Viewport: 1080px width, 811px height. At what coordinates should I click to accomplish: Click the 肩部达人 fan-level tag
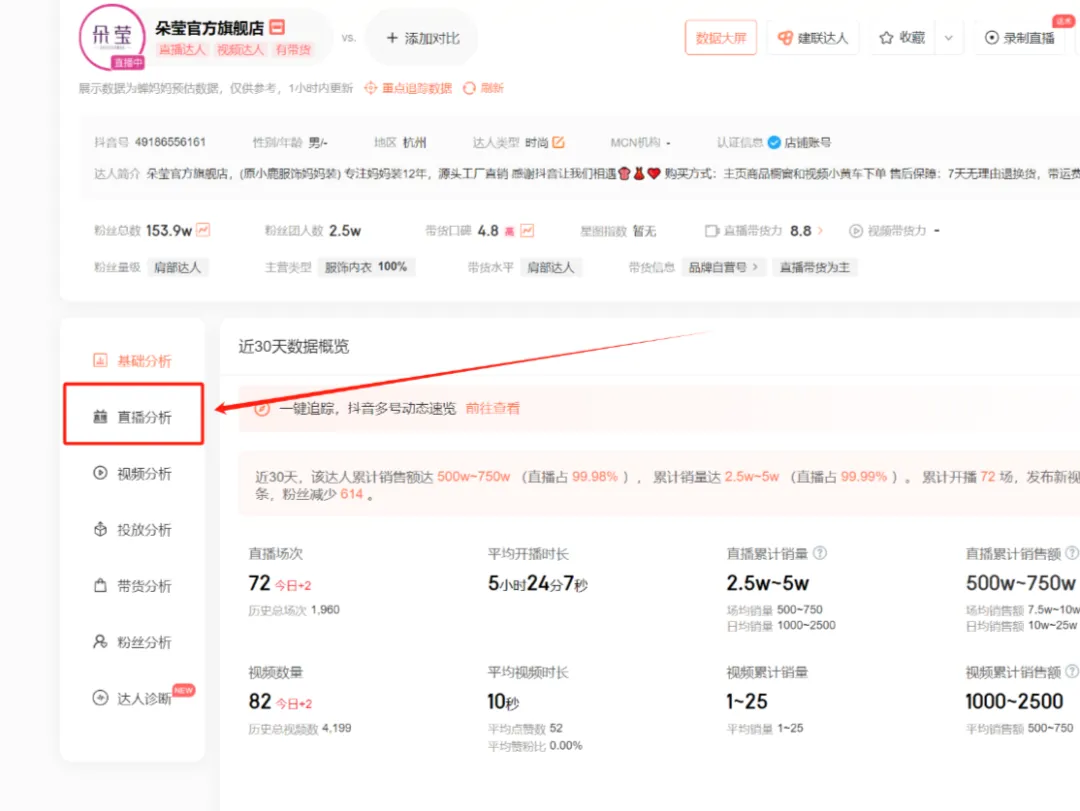(x=178, y=267)
